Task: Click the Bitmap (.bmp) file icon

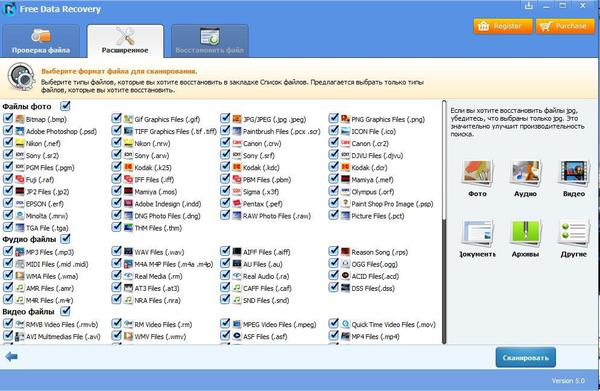Action: coord(20,119)
